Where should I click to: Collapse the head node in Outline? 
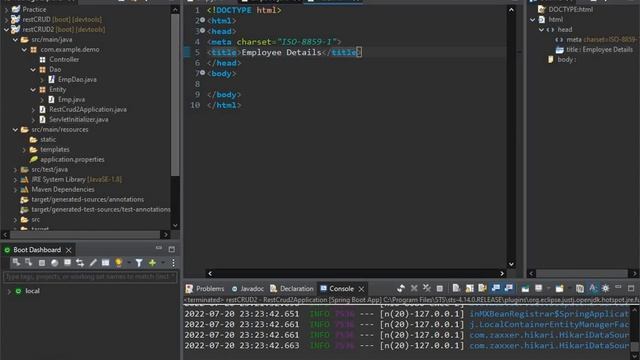(x=541, y=30)
